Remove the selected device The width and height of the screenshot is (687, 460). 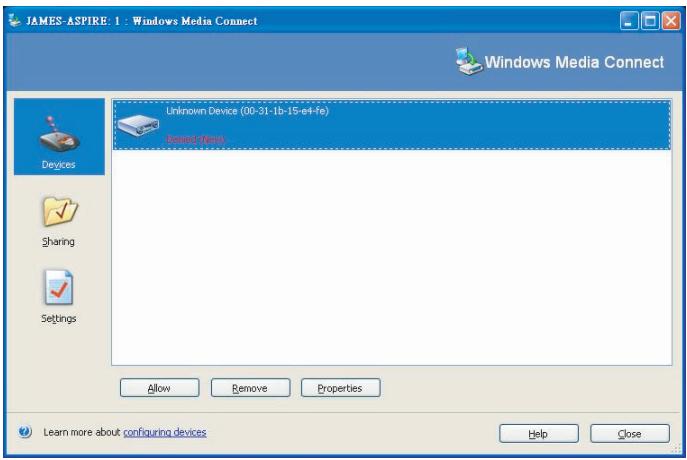pos(250,388)
